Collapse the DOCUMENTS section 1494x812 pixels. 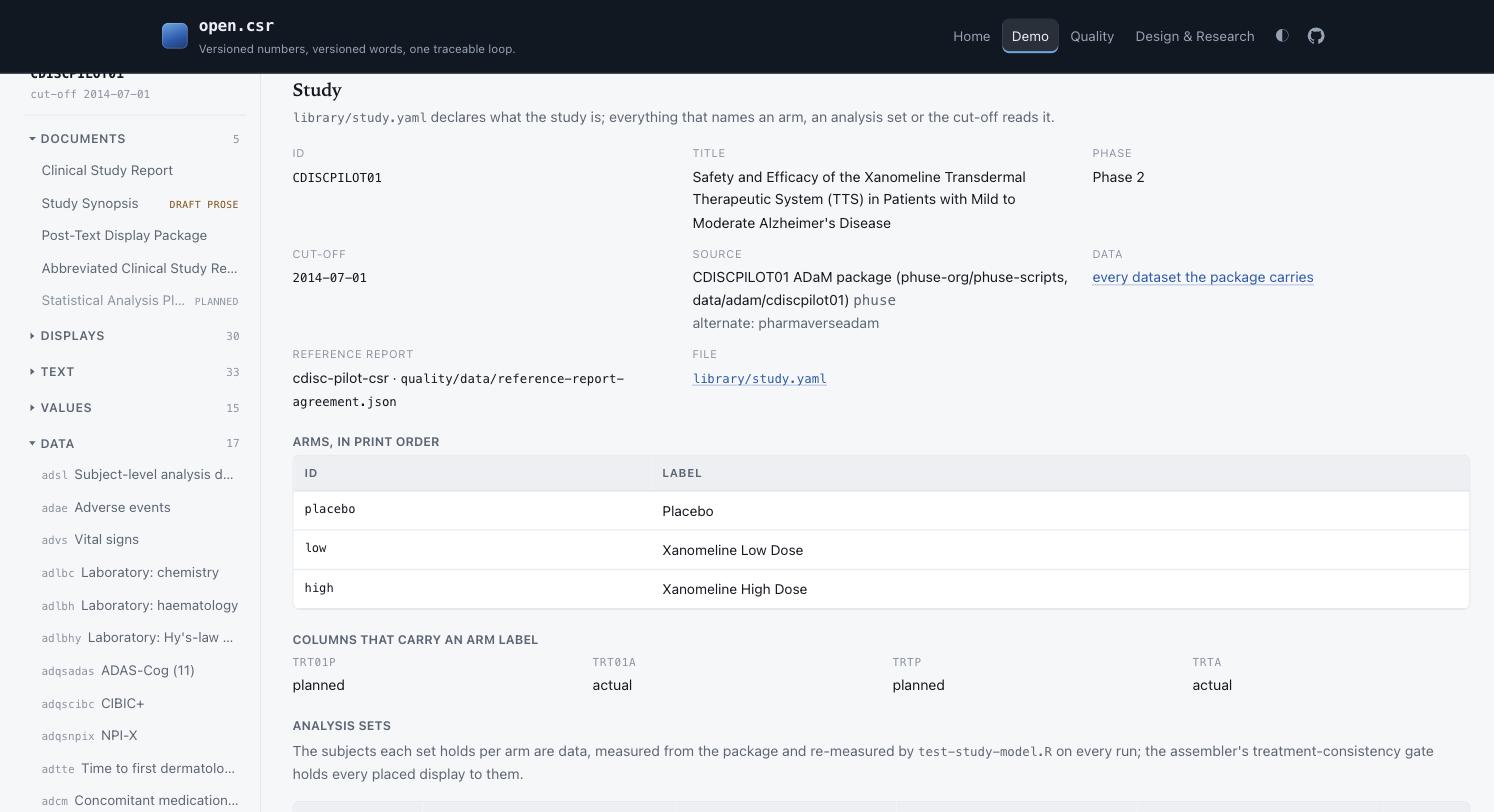coord(135,139)
